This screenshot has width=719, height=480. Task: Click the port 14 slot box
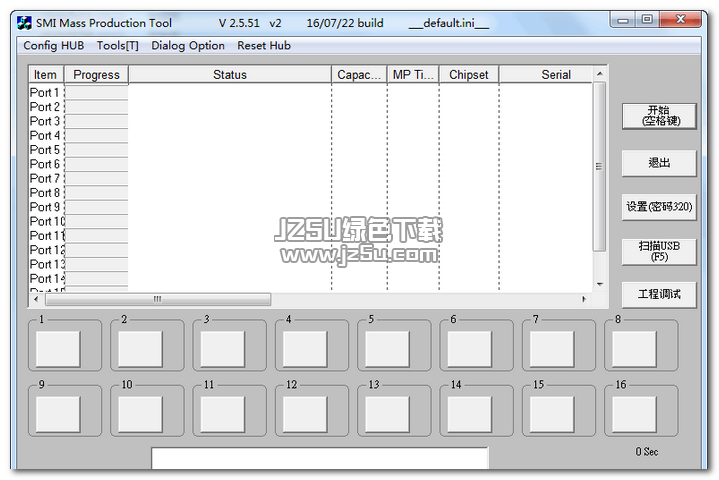(x=470, y=414)
